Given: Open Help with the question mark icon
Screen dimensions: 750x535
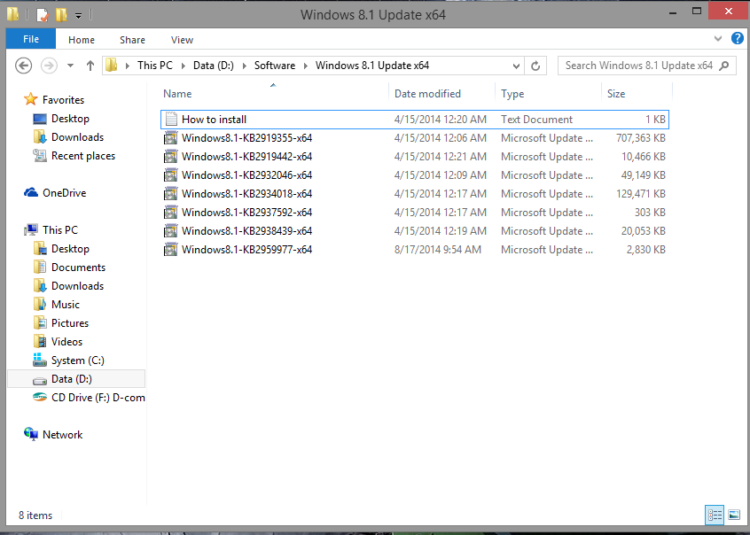Looking at the screenshot, I should [x=737, y=38].
